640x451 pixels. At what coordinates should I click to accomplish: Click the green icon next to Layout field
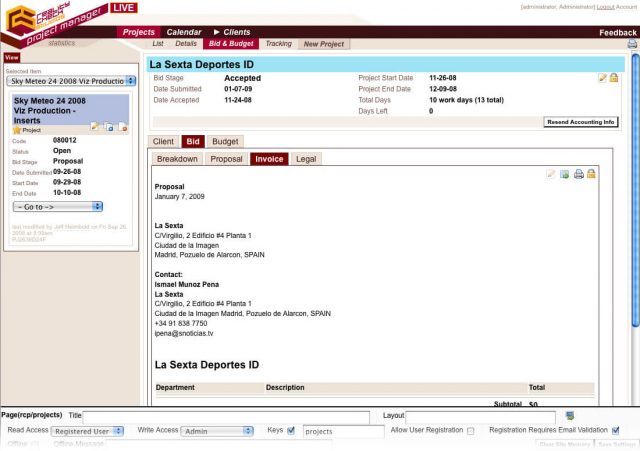(570, 416)
